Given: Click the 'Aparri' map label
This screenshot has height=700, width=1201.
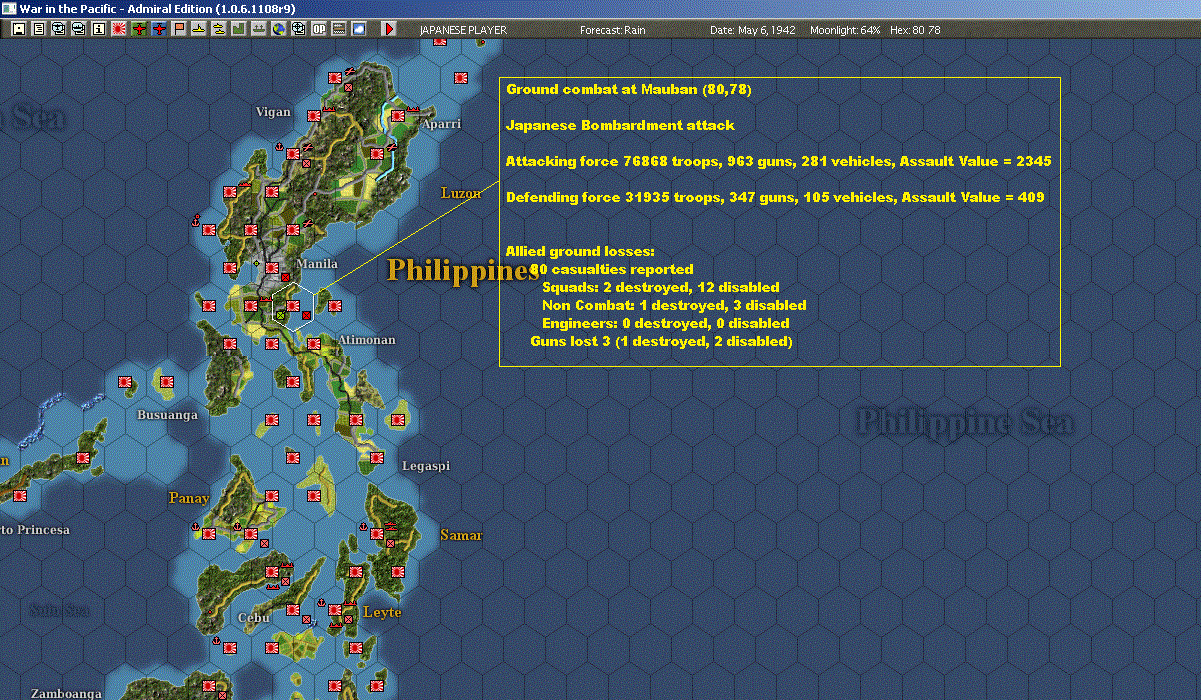Looking at the screenshot, I should pos(441,124).
